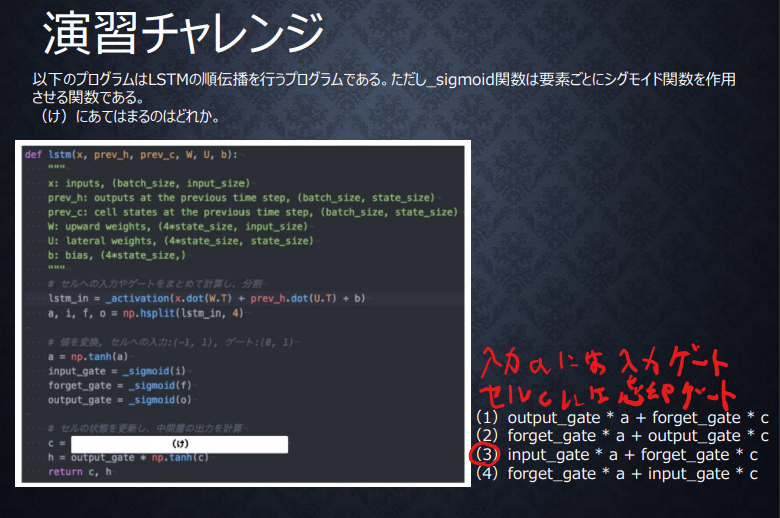Select answer option (2) forget_gate * a + output_gate * c
Viewport: 780px width, 518px height.
[622, 436]
